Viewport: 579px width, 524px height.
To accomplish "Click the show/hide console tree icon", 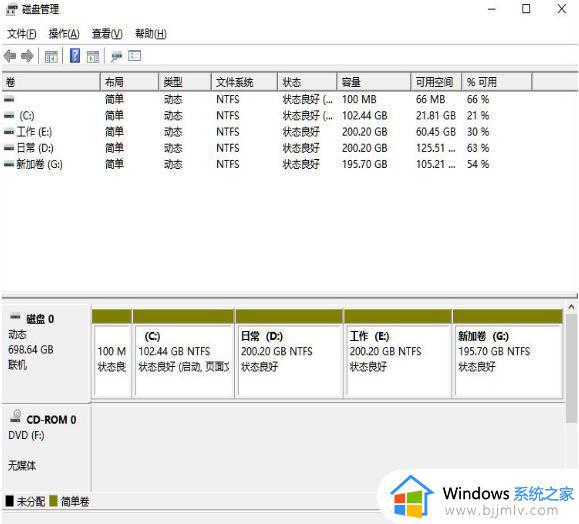I will coord(51,56).
